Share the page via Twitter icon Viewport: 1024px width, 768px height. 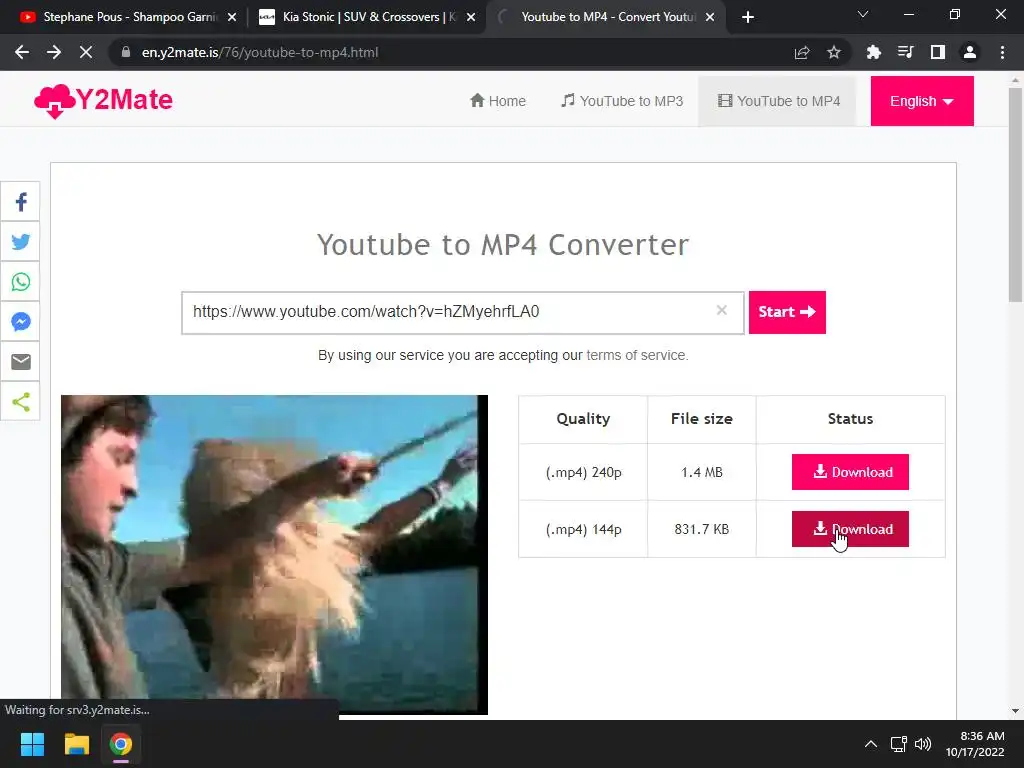[20, 242]
